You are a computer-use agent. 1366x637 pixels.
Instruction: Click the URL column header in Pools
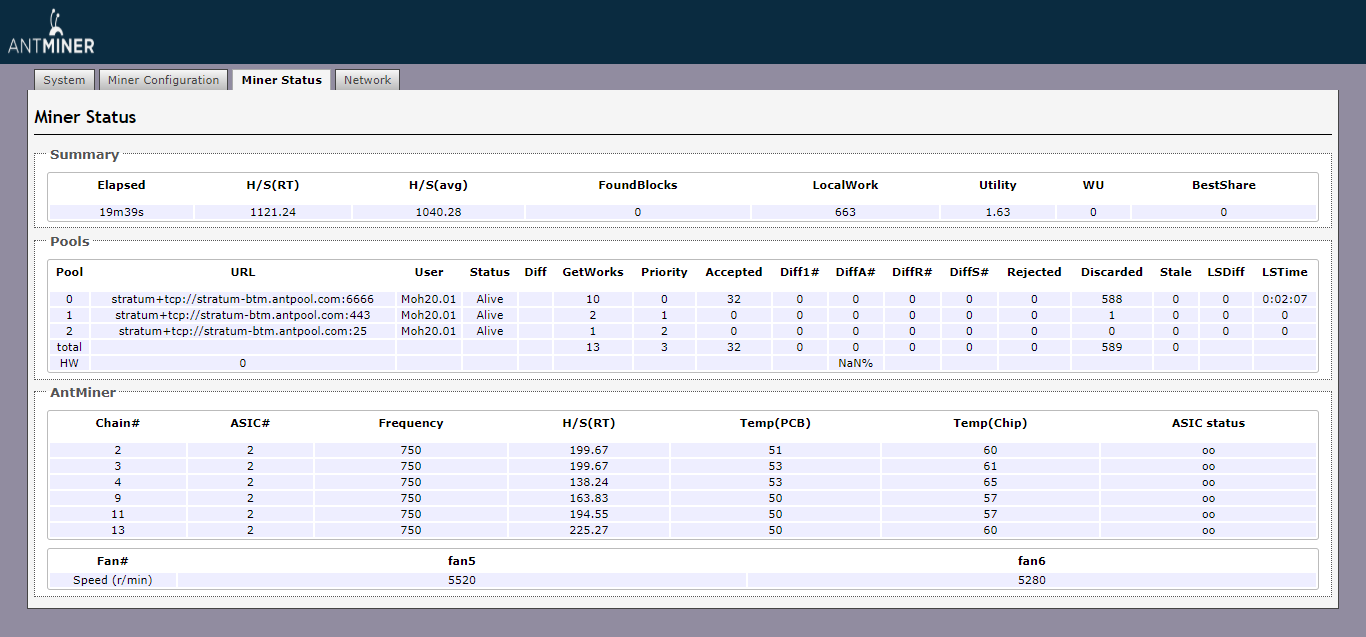click(243, 272)
